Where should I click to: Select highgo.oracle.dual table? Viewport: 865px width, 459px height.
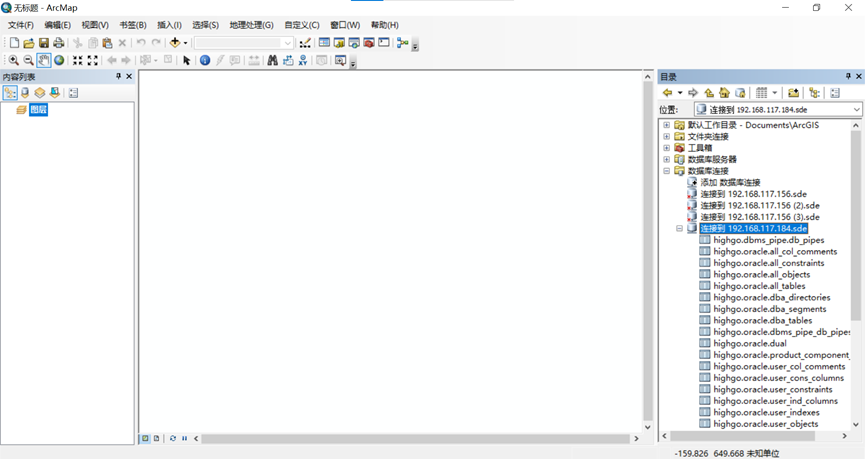749,343
